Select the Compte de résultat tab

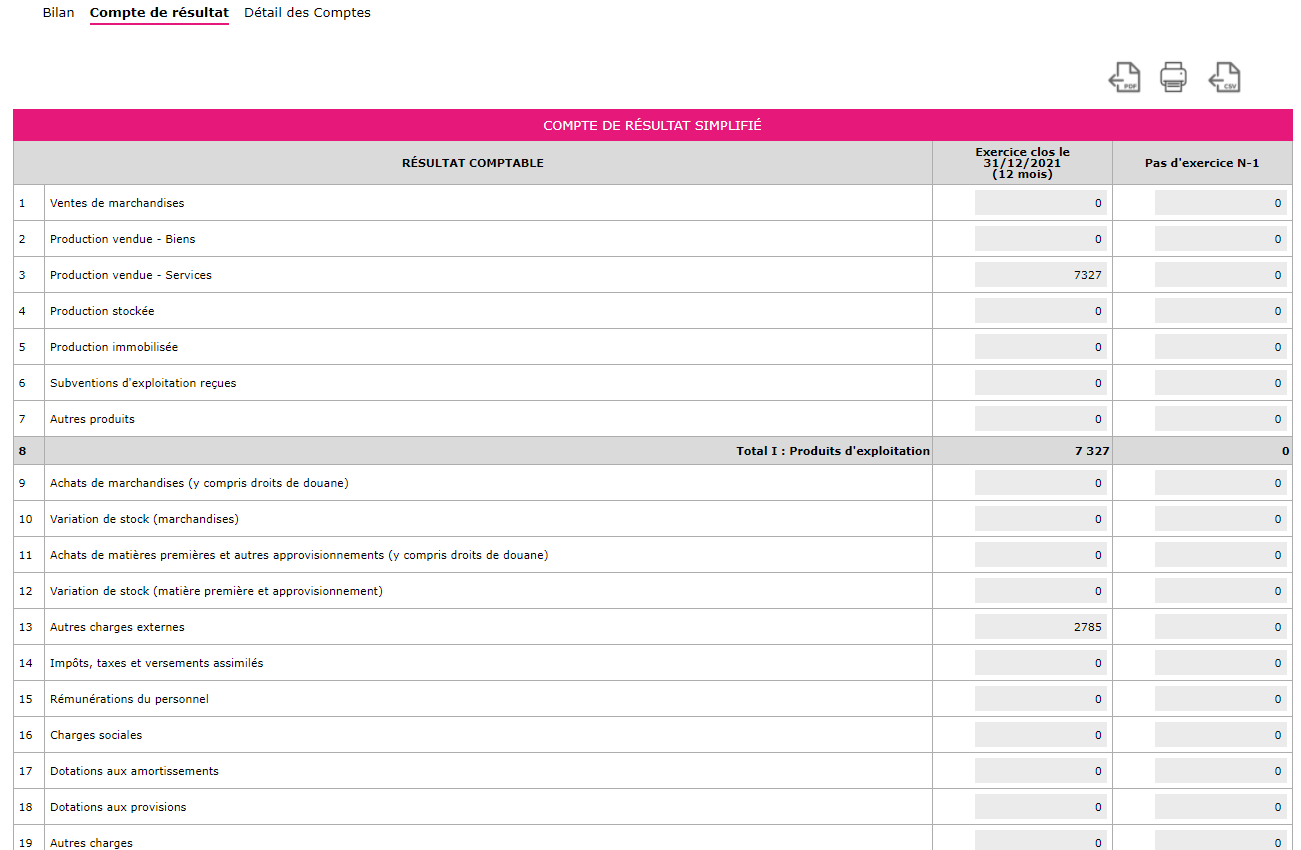159,13
